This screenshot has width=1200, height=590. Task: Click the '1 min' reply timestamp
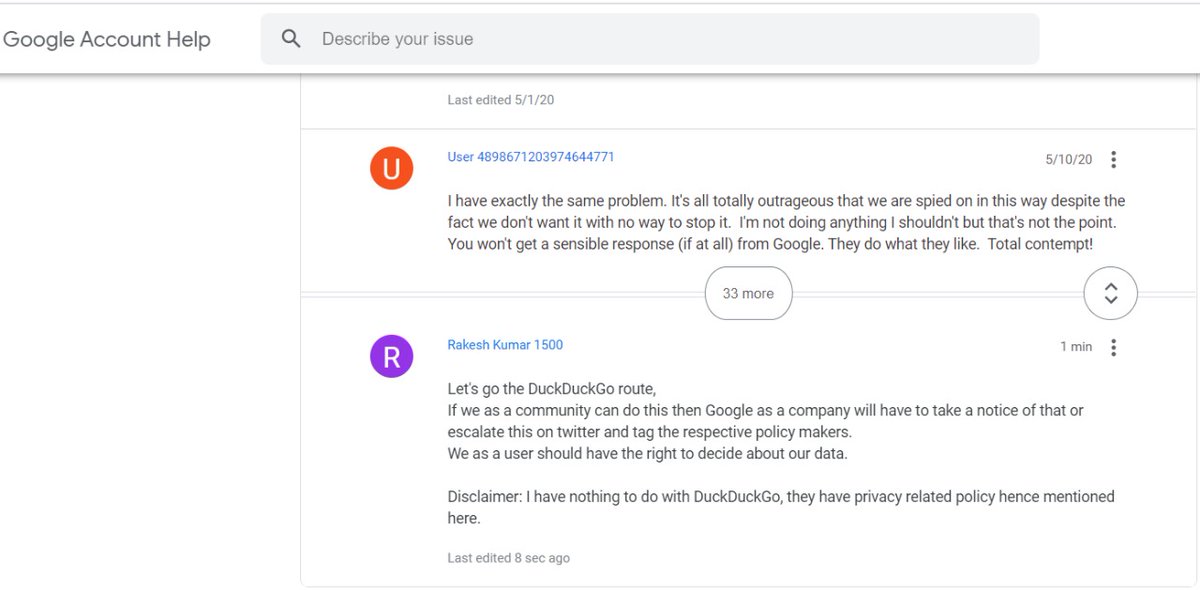1076,347
